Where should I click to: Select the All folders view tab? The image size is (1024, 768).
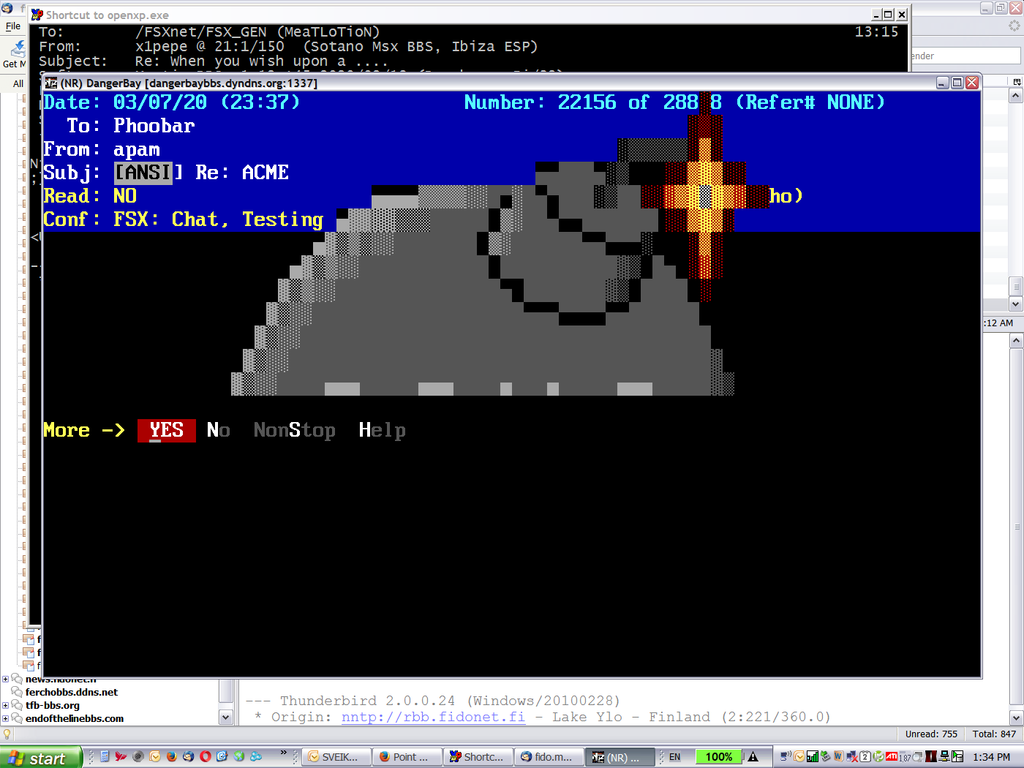coord(18,84)
